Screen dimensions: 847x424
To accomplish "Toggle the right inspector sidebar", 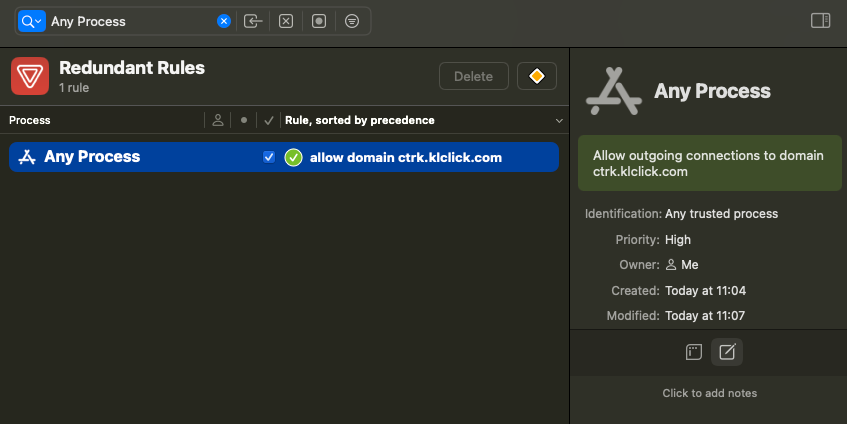I will click(820, 21).
